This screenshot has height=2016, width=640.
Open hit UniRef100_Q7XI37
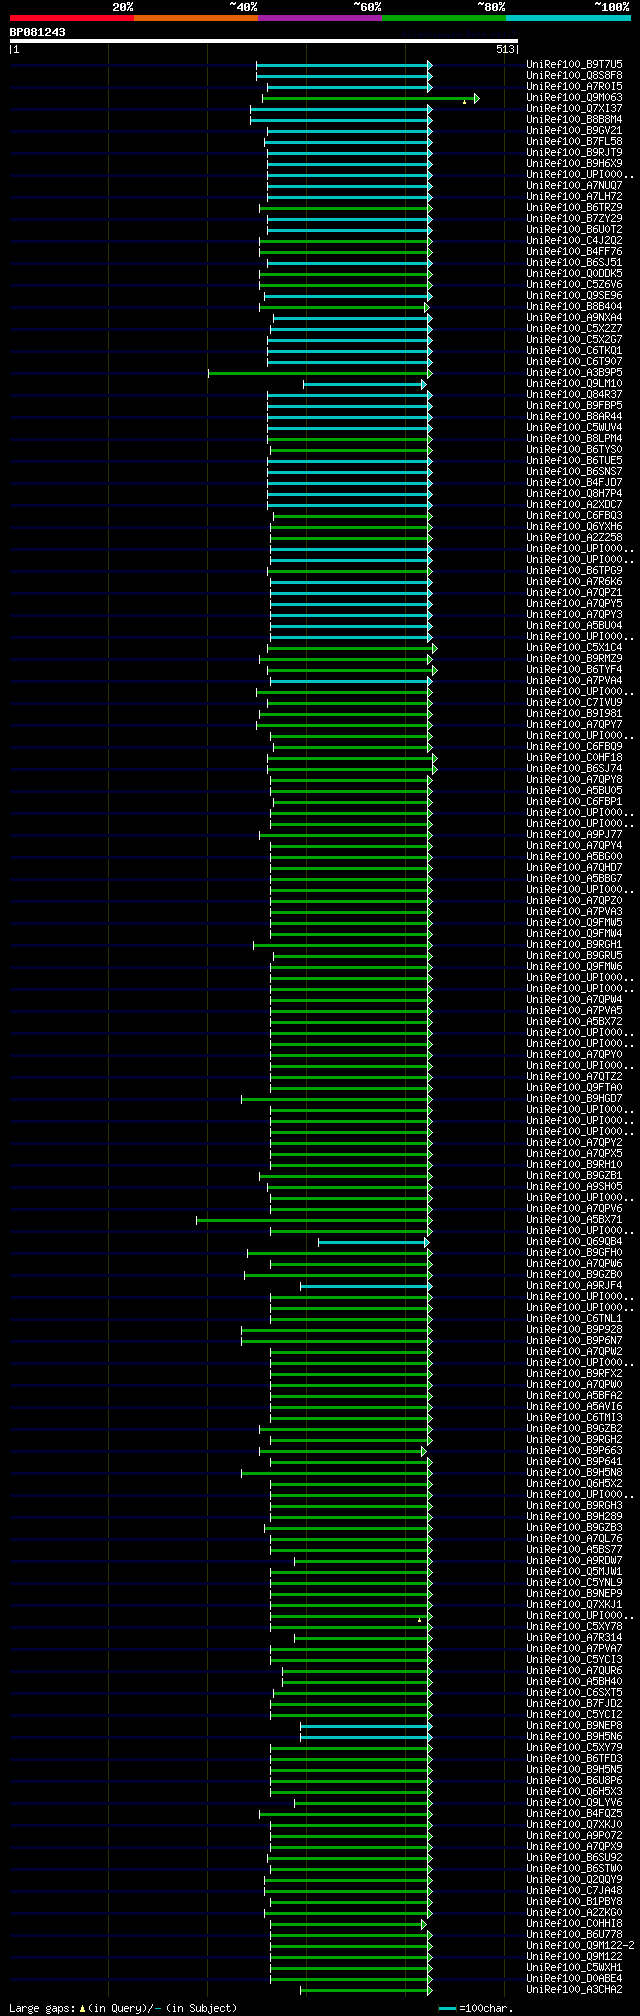coord(574,108)
